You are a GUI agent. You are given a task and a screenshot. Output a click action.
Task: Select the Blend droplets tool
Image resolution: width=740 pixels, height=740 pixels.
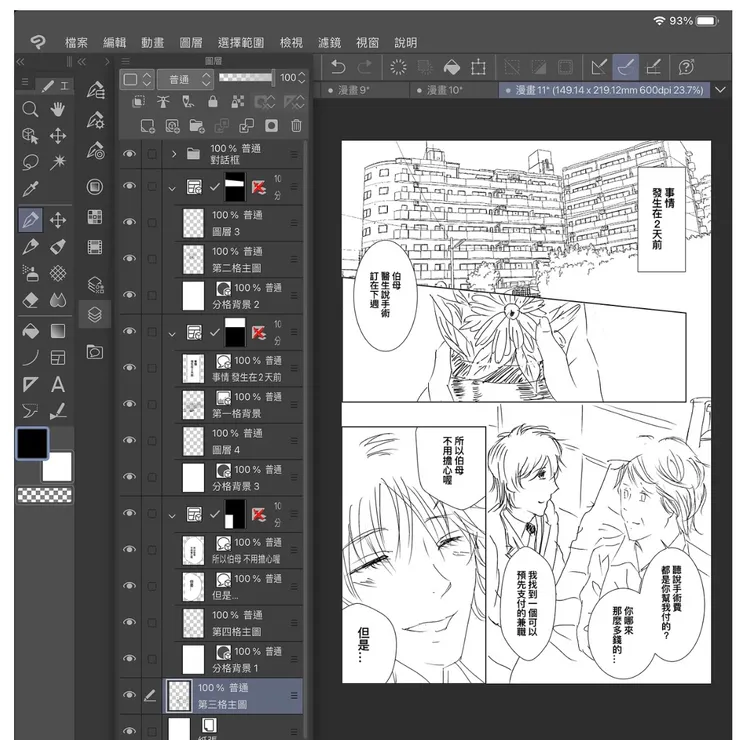(58, 300)
